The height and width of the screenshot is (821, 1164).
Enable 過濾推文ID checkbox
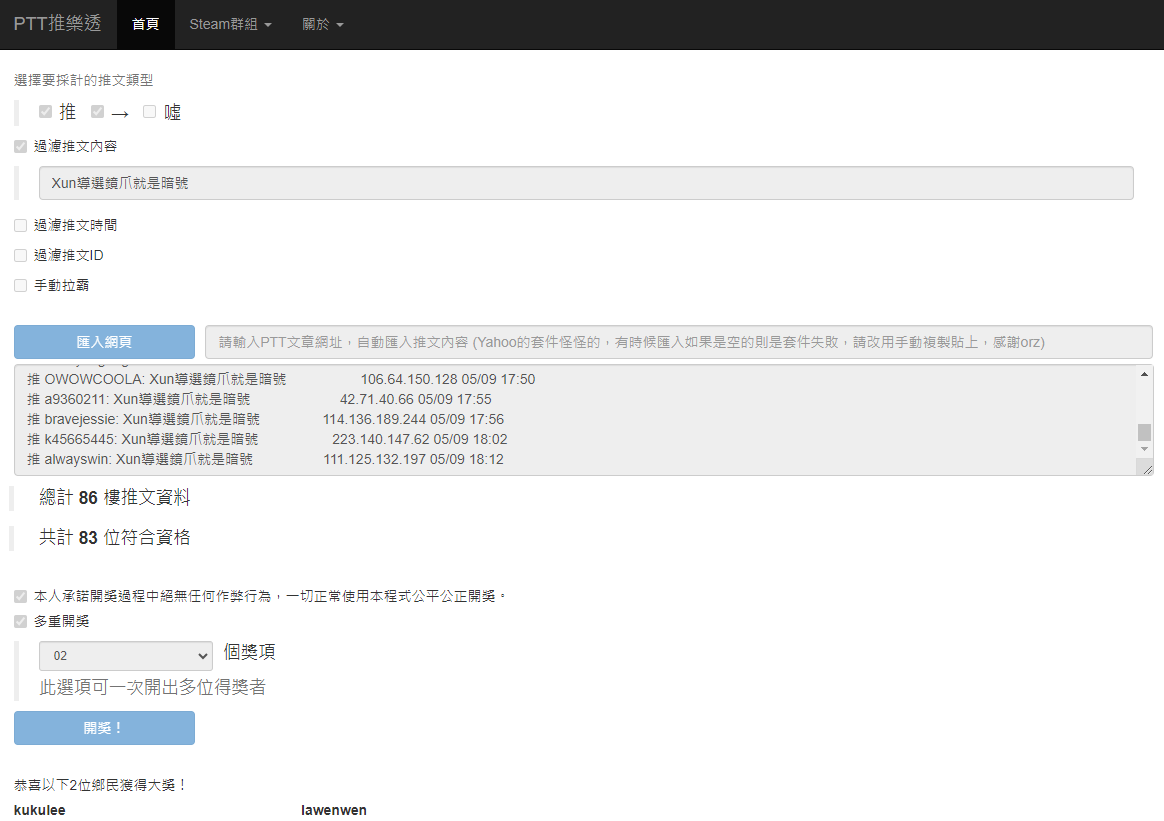coord(21,255)
